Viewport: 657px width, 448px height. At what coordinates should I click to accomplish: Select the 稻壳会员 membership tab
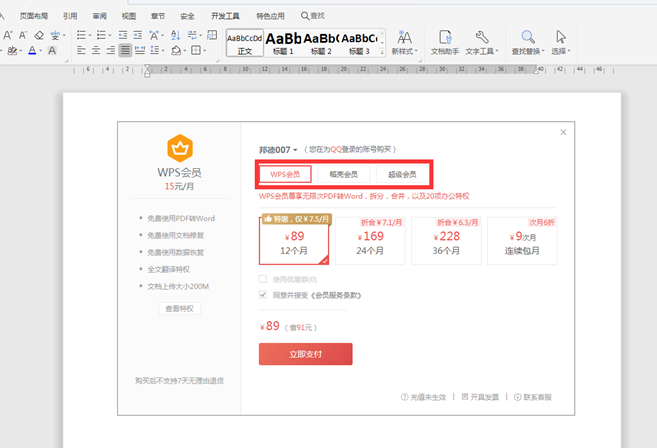tap(344, 174)
